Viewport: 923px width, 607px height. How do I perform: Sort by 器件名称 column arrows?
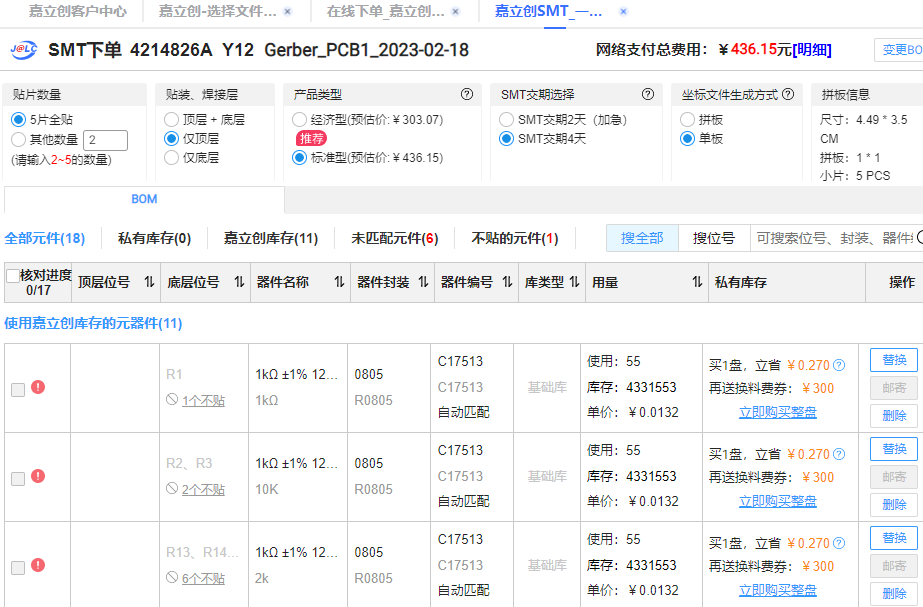(339, 282)
